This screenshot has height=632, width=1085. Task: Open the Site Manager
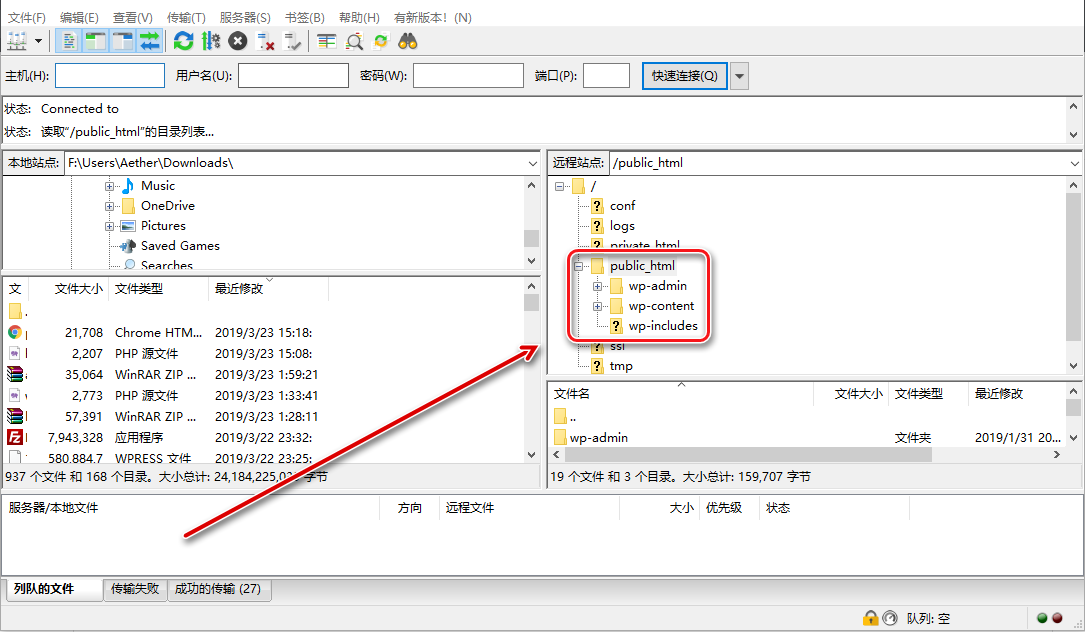pyautogui.click(x=17, y=41)
